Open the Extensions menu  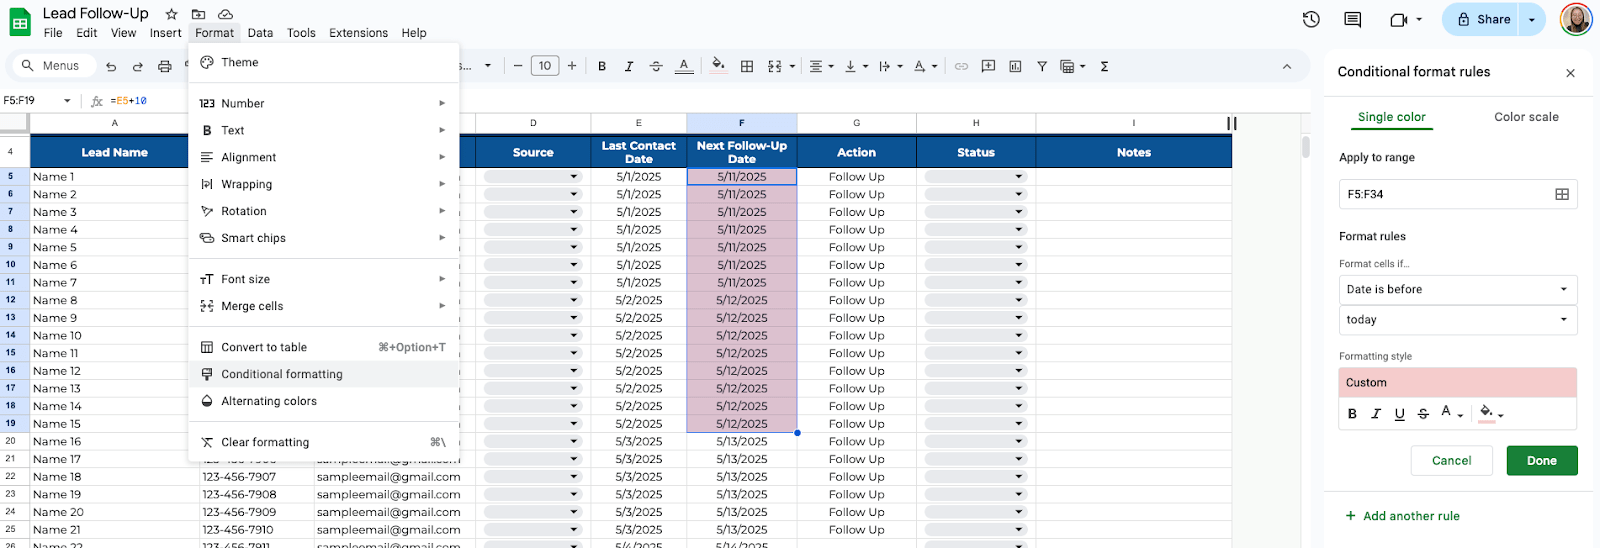coord(358,33)
